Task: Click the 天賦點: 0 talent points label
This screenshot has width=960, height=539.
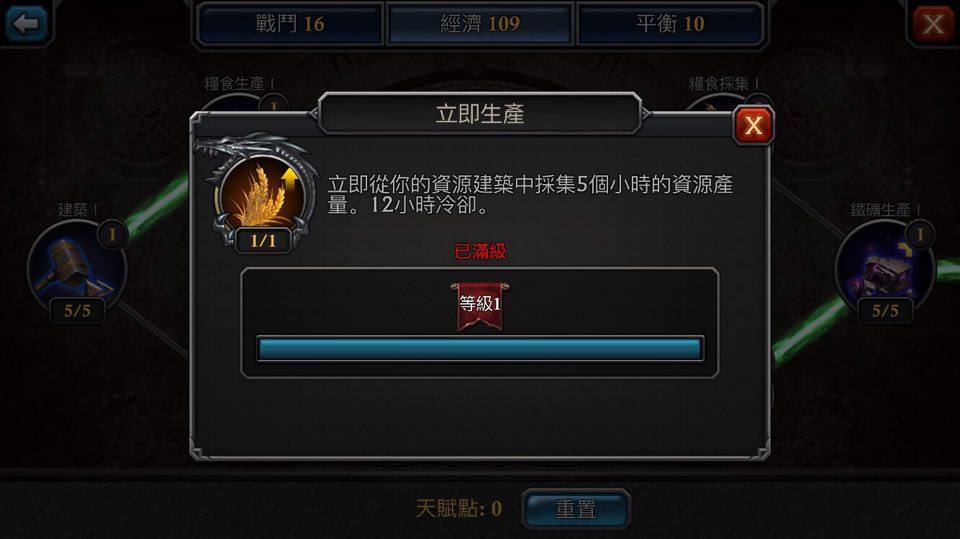Action: pos(459,508)
